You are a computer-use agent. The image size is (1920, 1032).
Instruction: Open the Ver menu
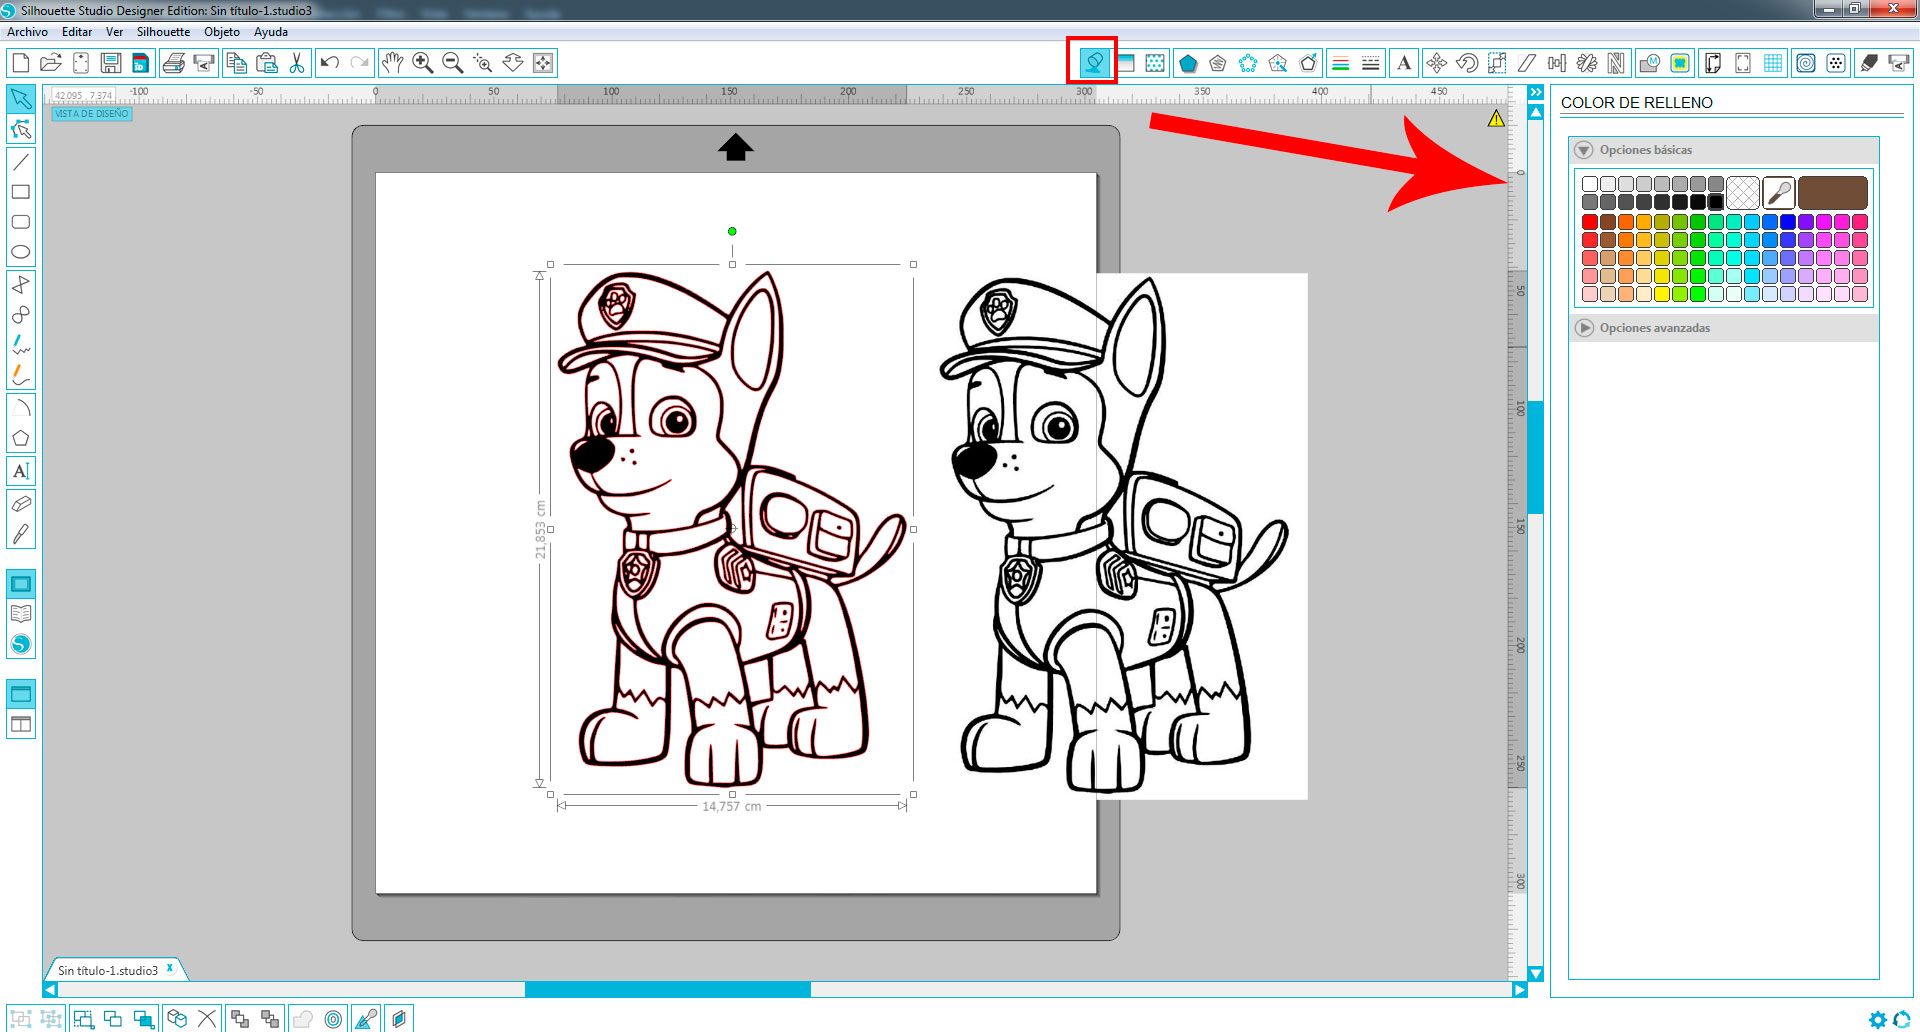(115, 32)
